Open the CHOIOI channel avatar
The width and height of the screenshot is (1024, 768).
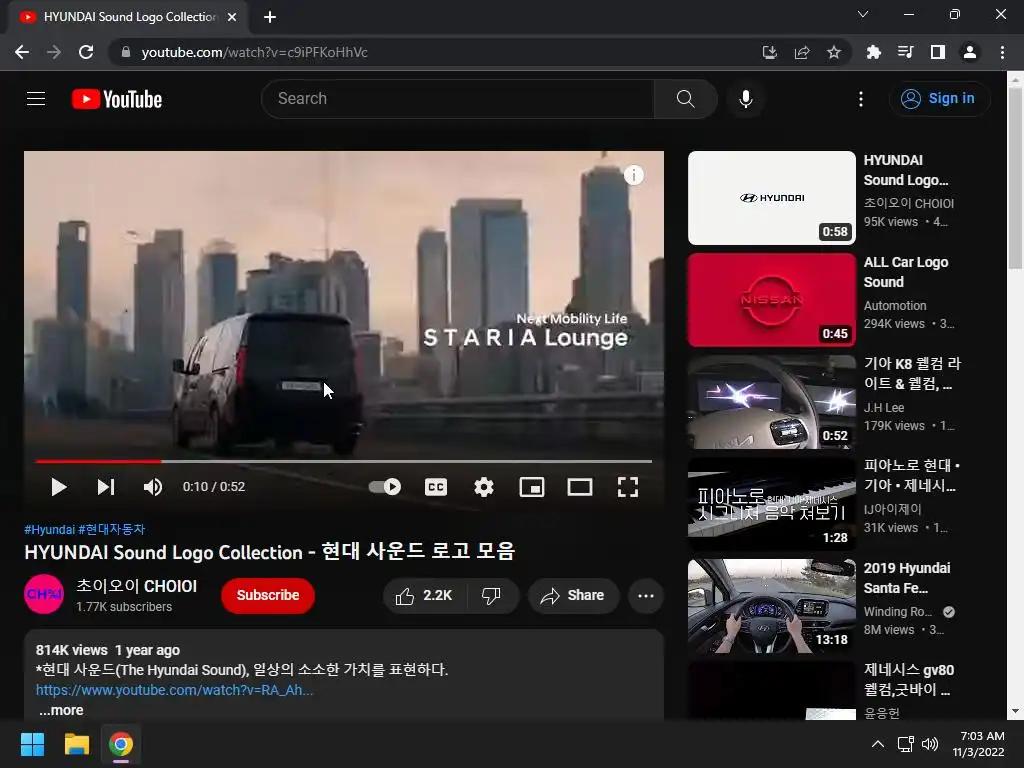(44, 594)
